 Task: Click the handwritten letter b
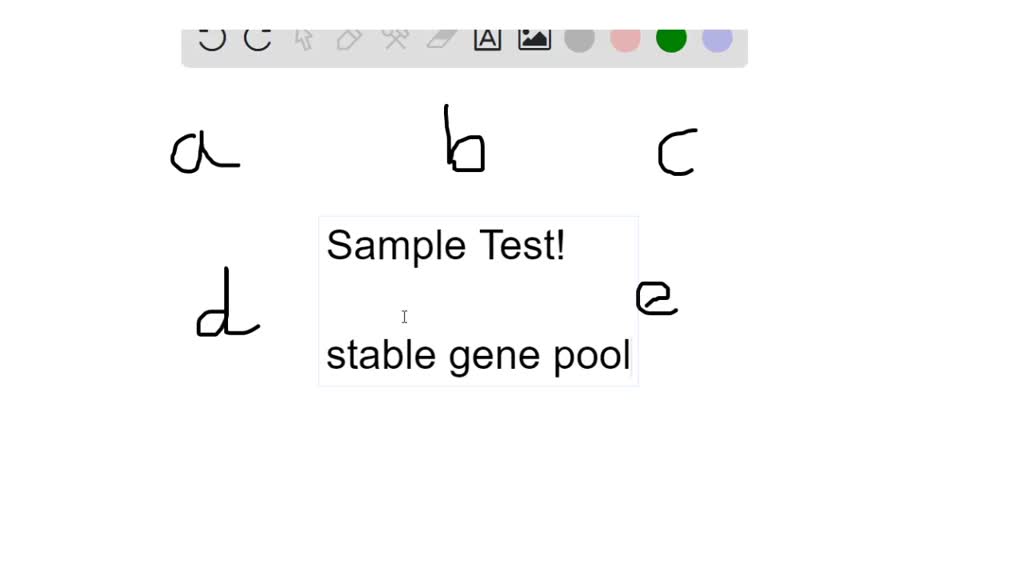[464, 142]
